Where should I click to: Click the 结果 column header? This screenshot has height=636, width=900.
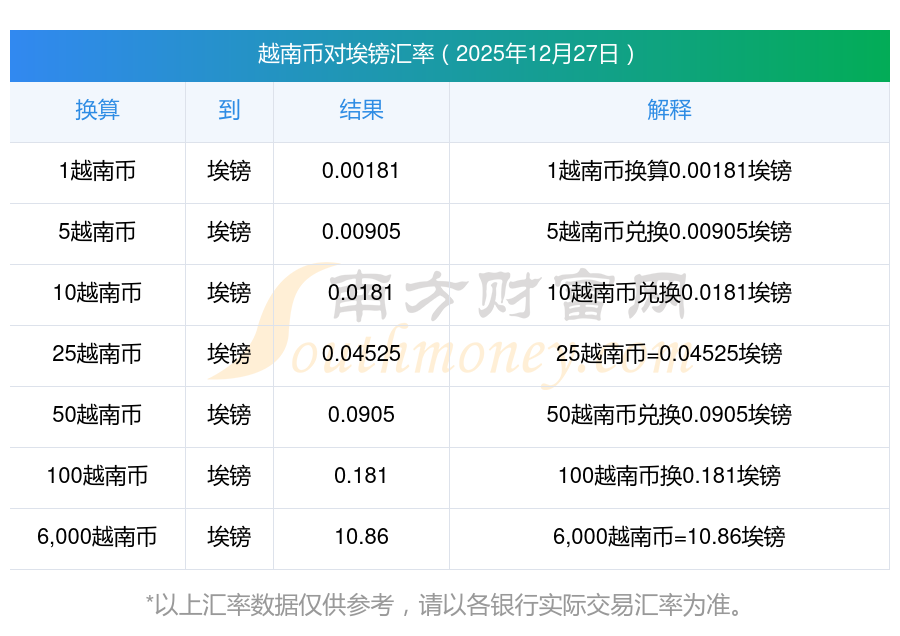coord(361,110)
